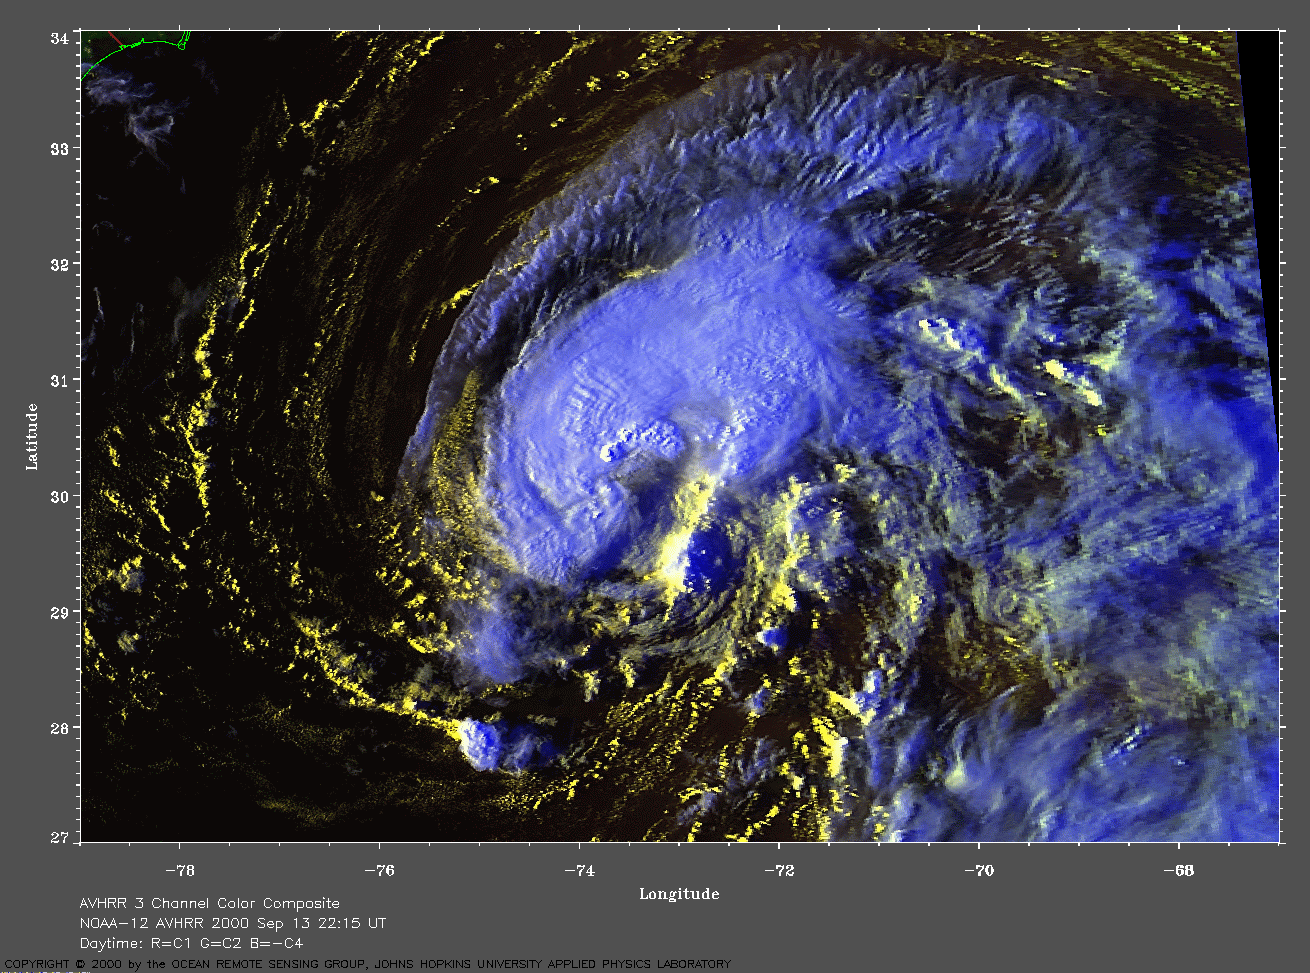Click the 31 latitude tick label
The width and height of the screenshot is (1310, 973).
coord(59,381)
